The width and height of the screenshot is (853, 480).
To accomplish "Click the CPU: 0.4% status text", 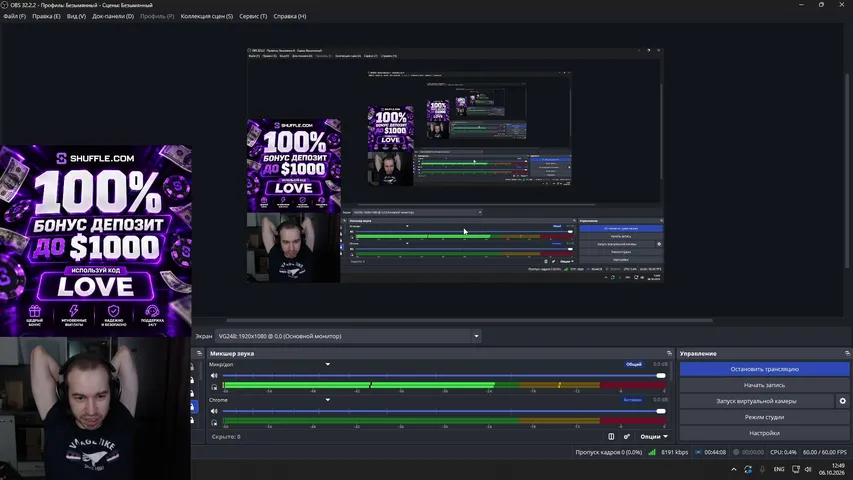I will pyautogui.click(x=783, y=452).
